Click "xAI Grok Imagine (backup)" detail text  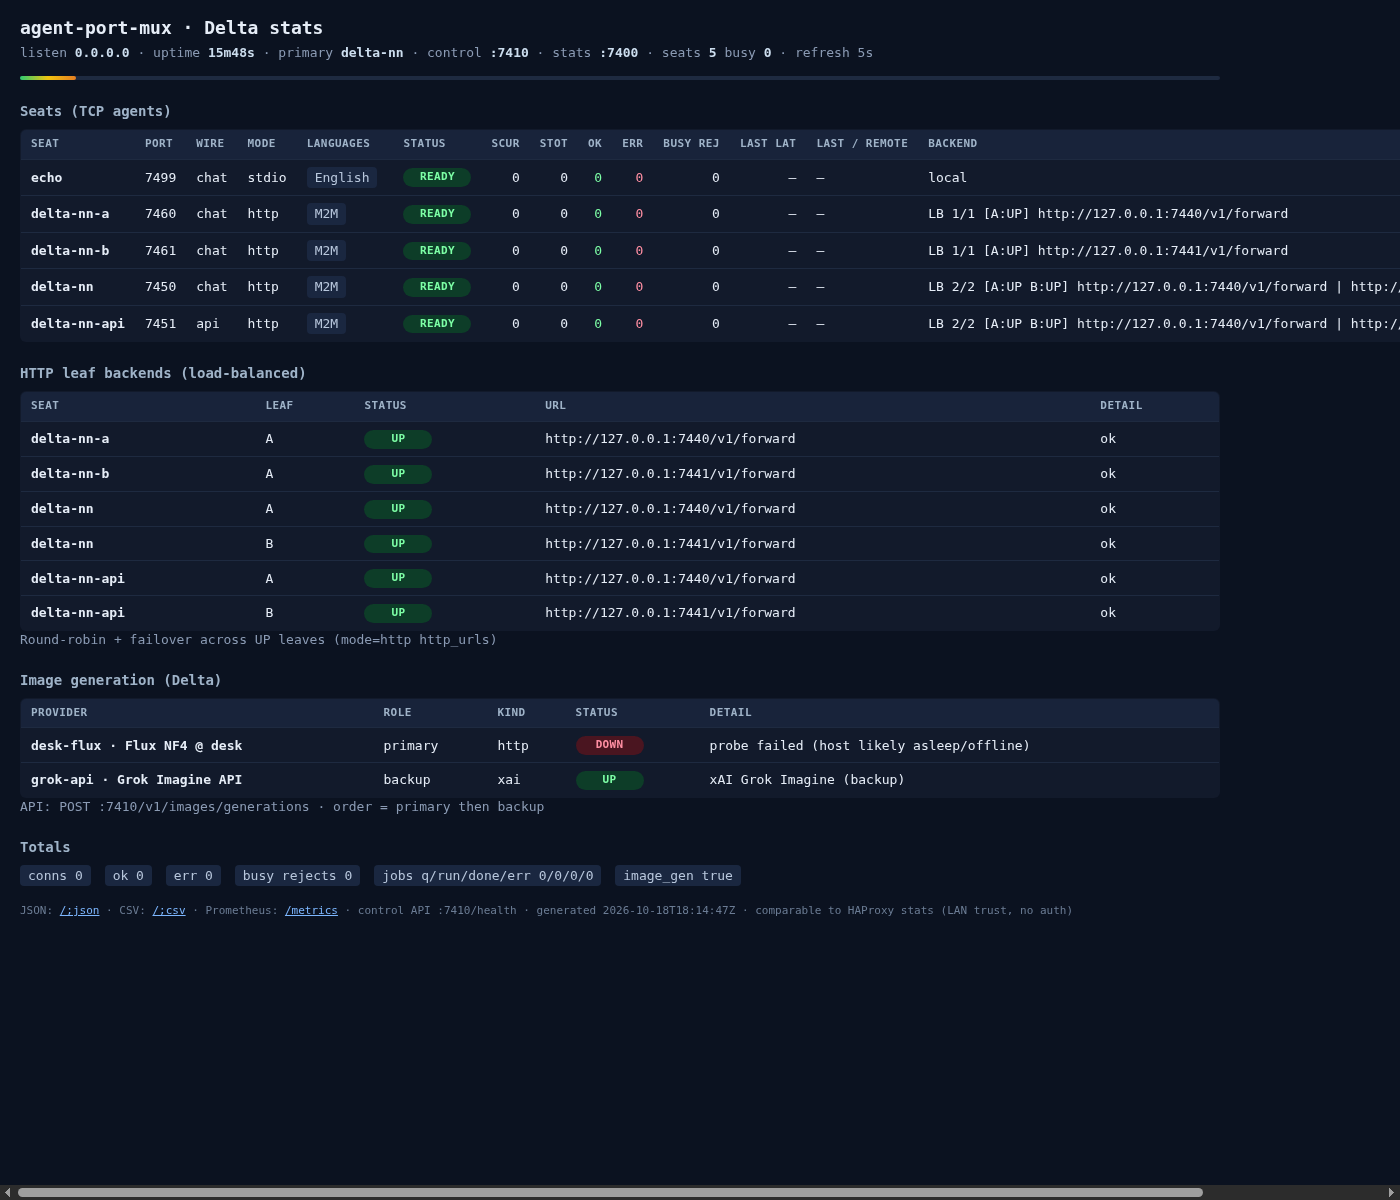pyautogui.click(x=807, y=780)
